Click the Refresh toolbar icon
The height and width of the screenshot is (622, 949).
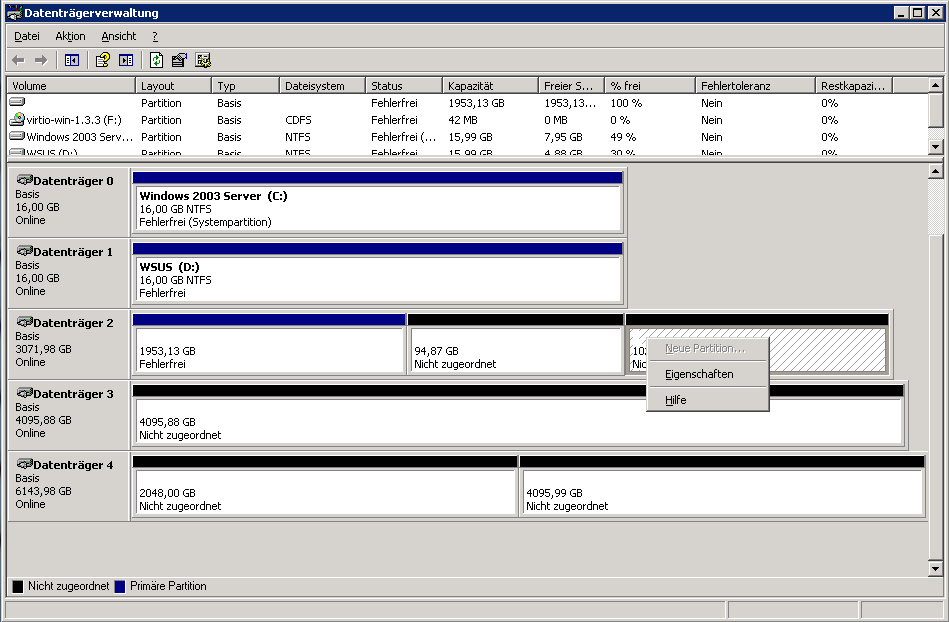pos(156,60)
